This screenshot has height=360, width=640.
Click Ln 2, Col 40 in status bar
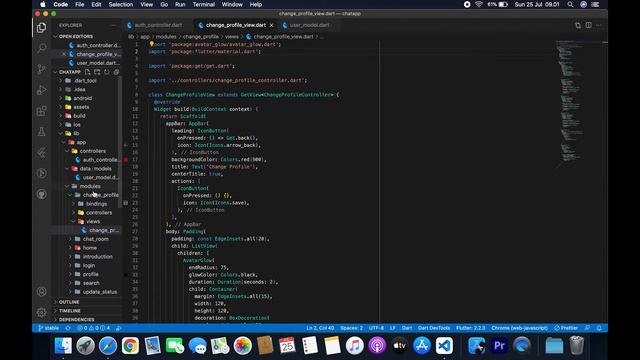click(x=320, y=328)
